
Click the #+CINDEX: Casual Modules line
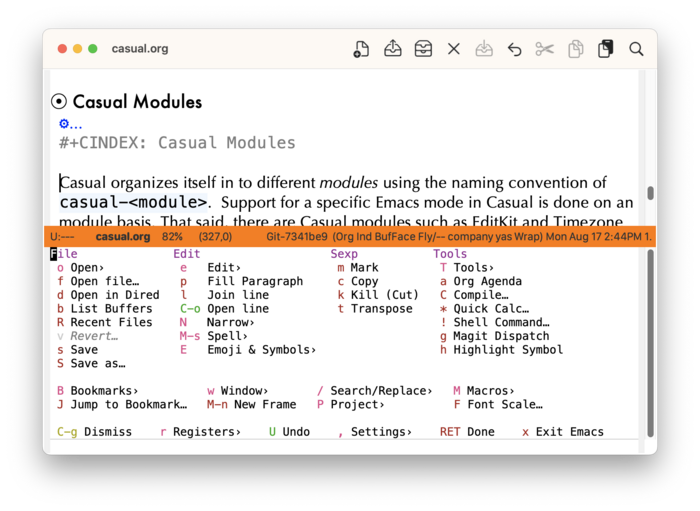(x=177, y=143)
